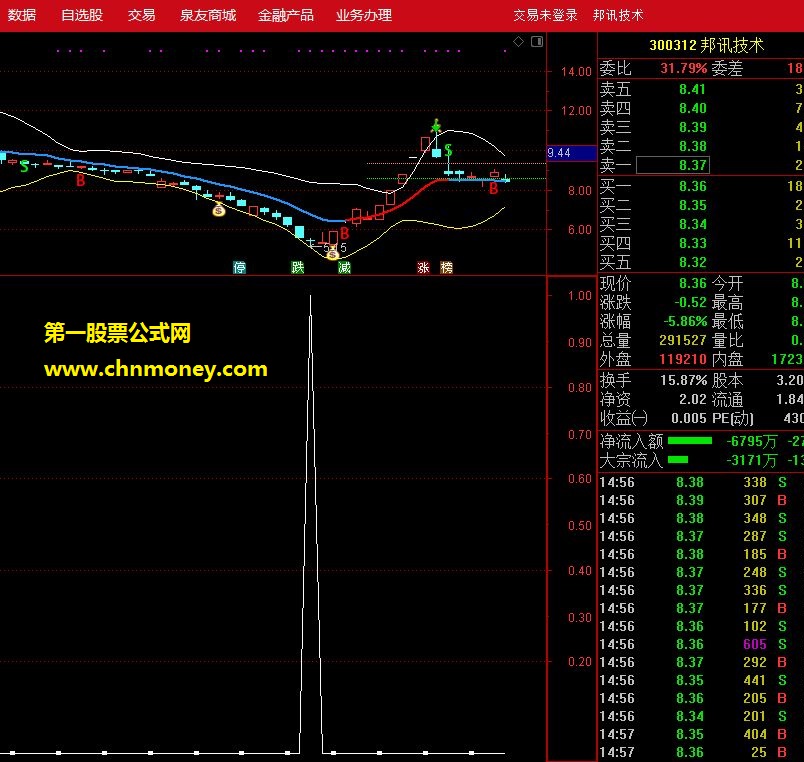Select the tick row with volume 441
The height and width of the screenshot is (762, 804).
(x=701, y=680)
